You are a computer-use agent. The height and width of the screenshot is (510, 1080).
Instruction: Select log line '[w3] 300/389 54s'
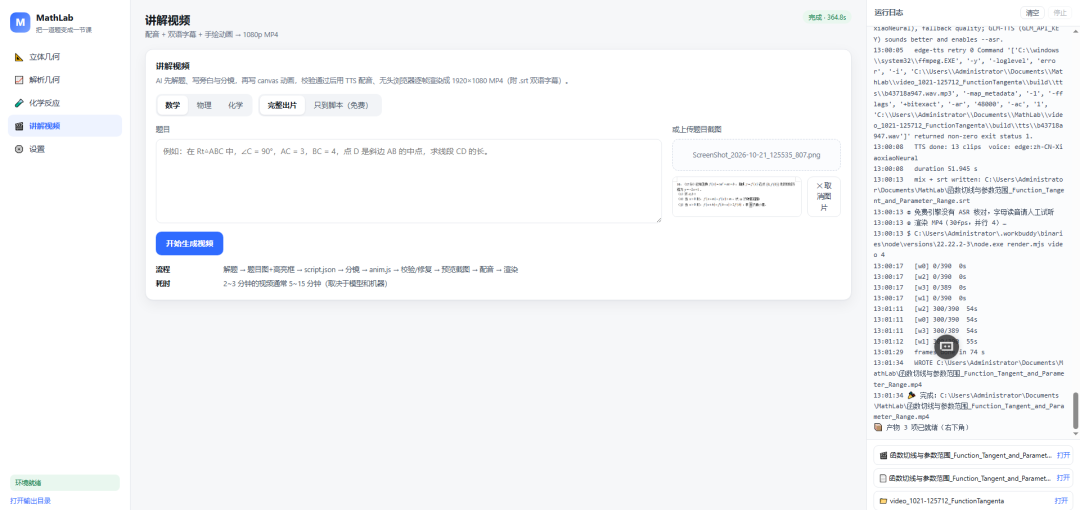tap(925, 331)
